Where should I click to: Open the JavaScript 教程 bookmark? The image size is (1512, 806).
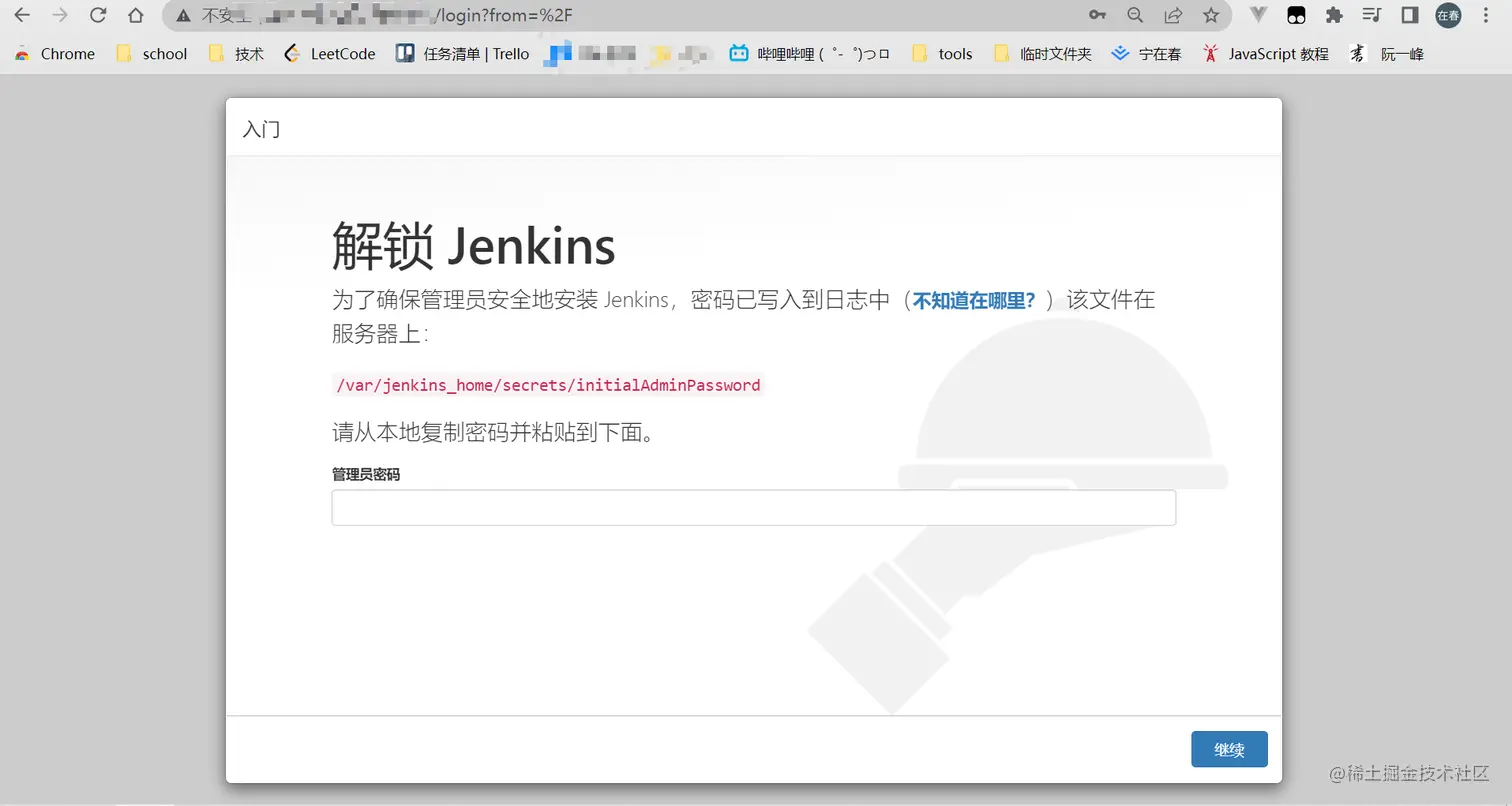coord(1266,54)
